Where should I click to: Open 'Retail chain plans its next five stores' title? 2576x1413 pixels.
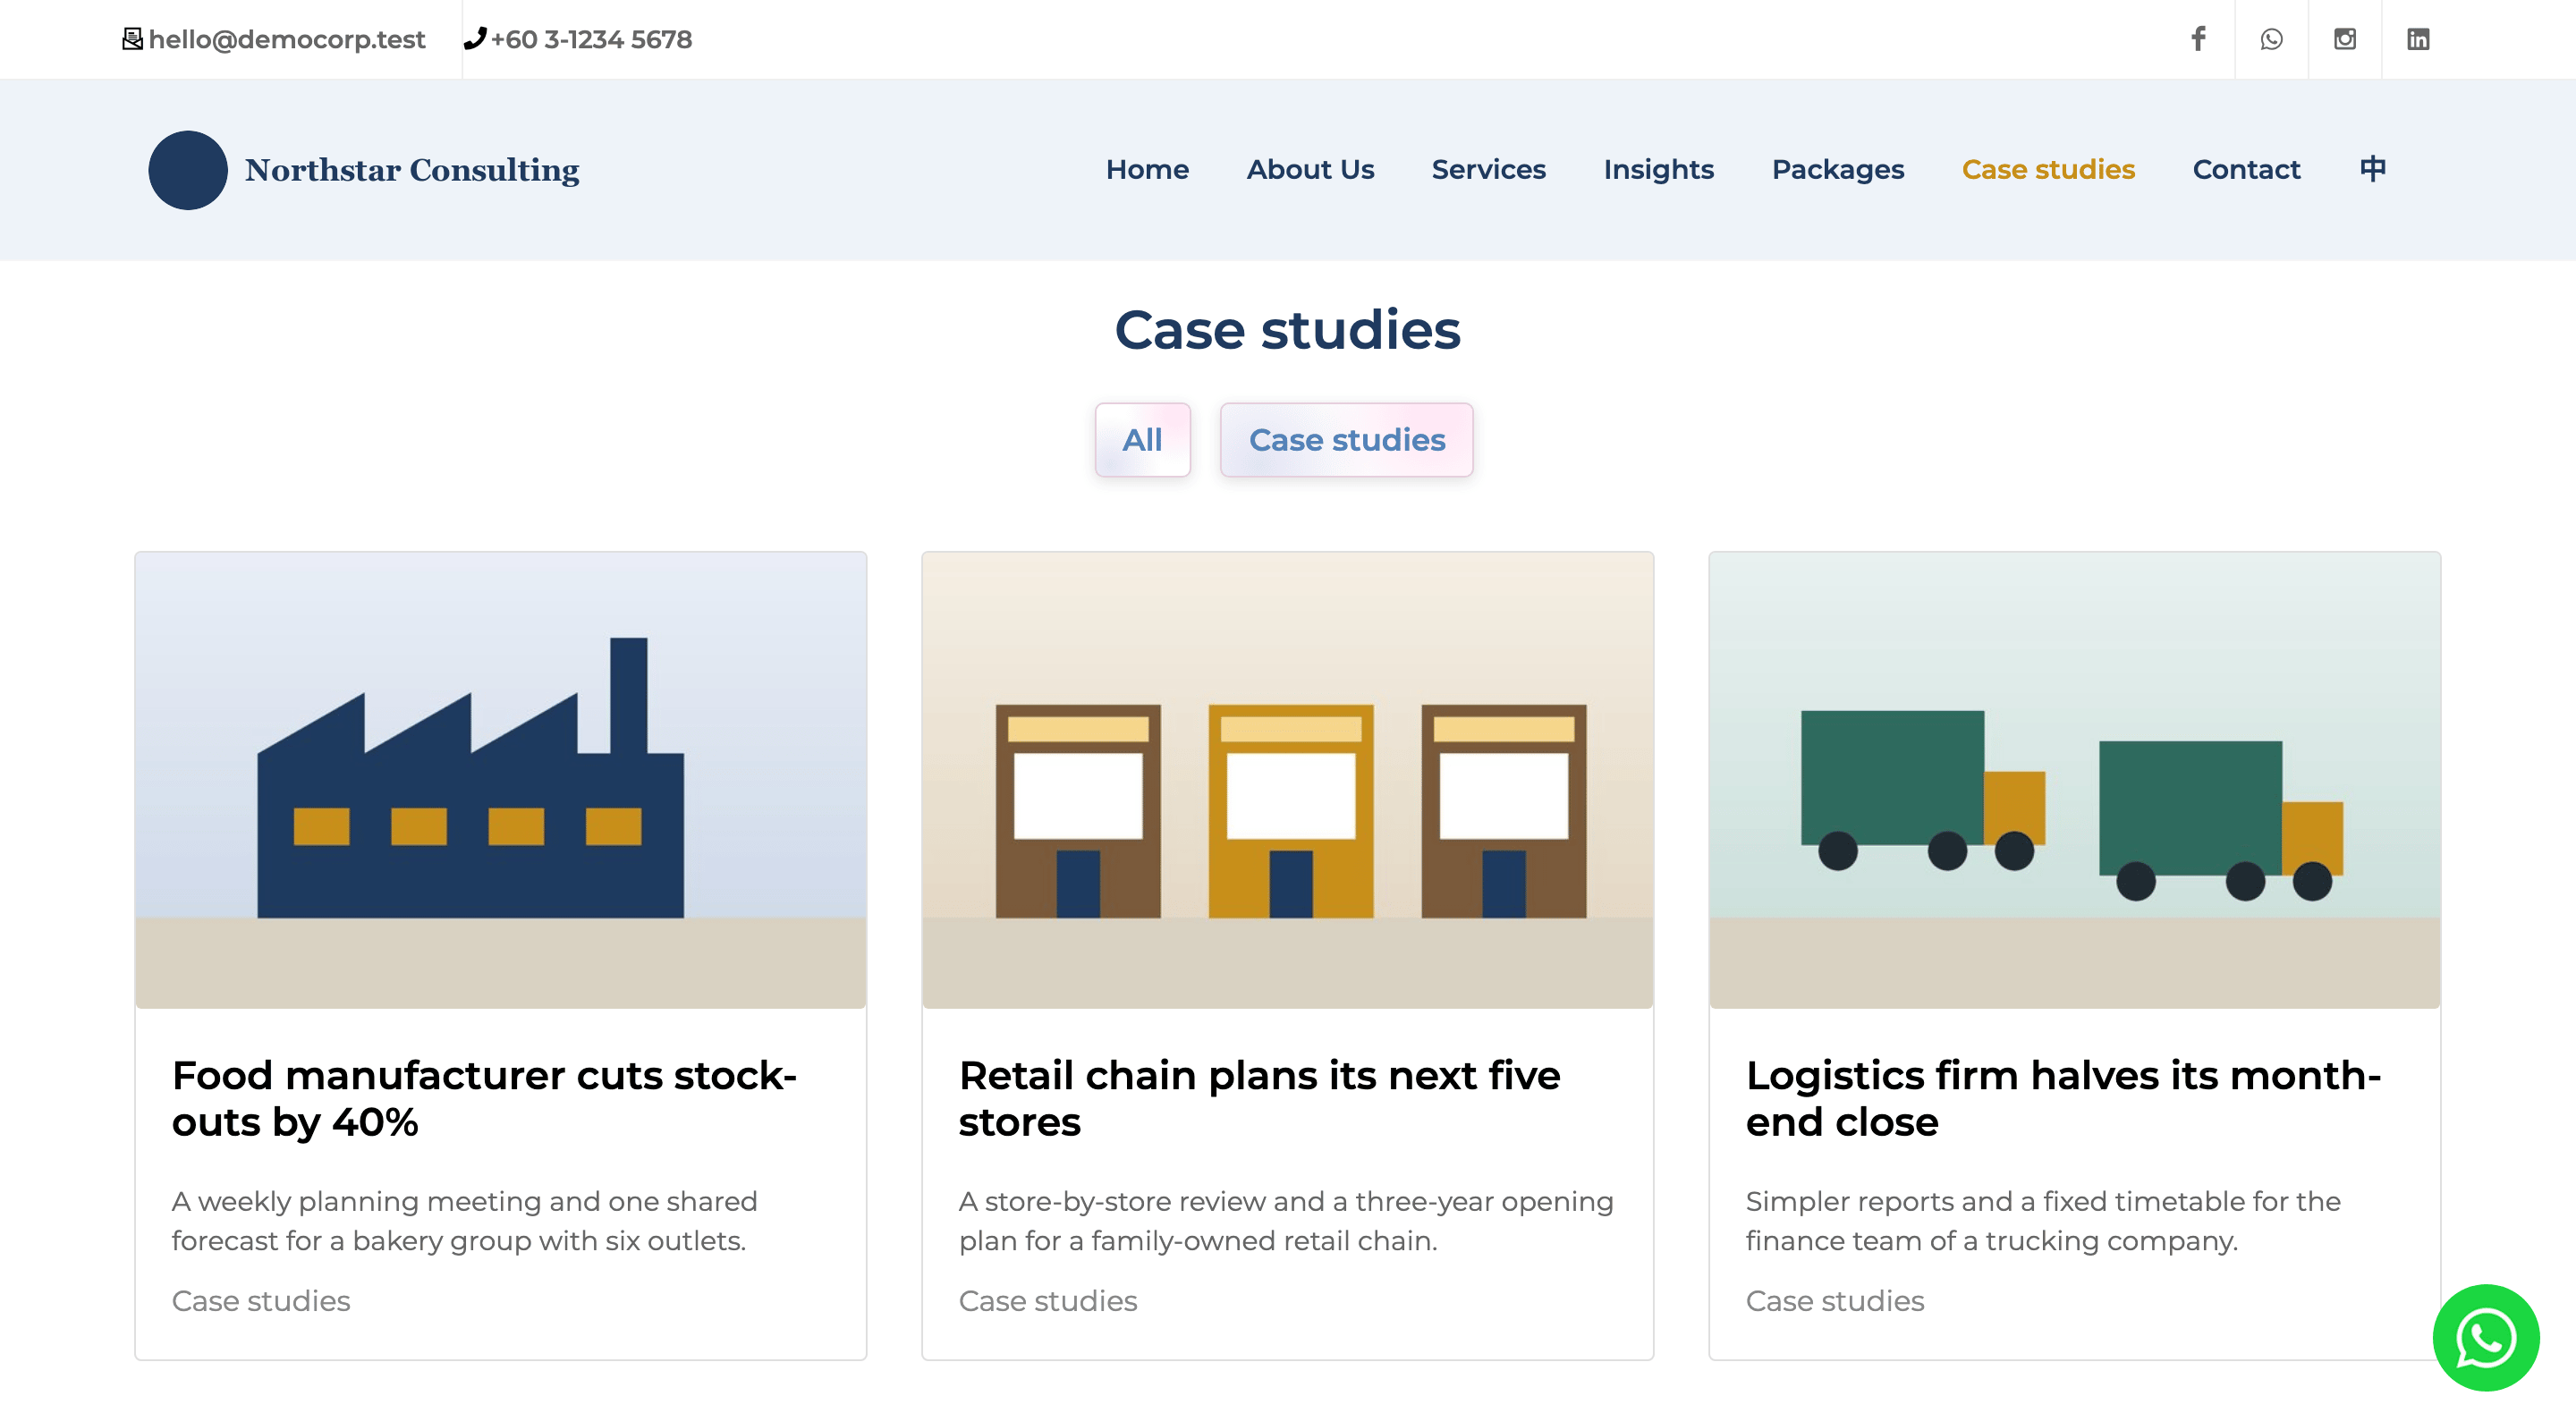coord(1259,1098)
